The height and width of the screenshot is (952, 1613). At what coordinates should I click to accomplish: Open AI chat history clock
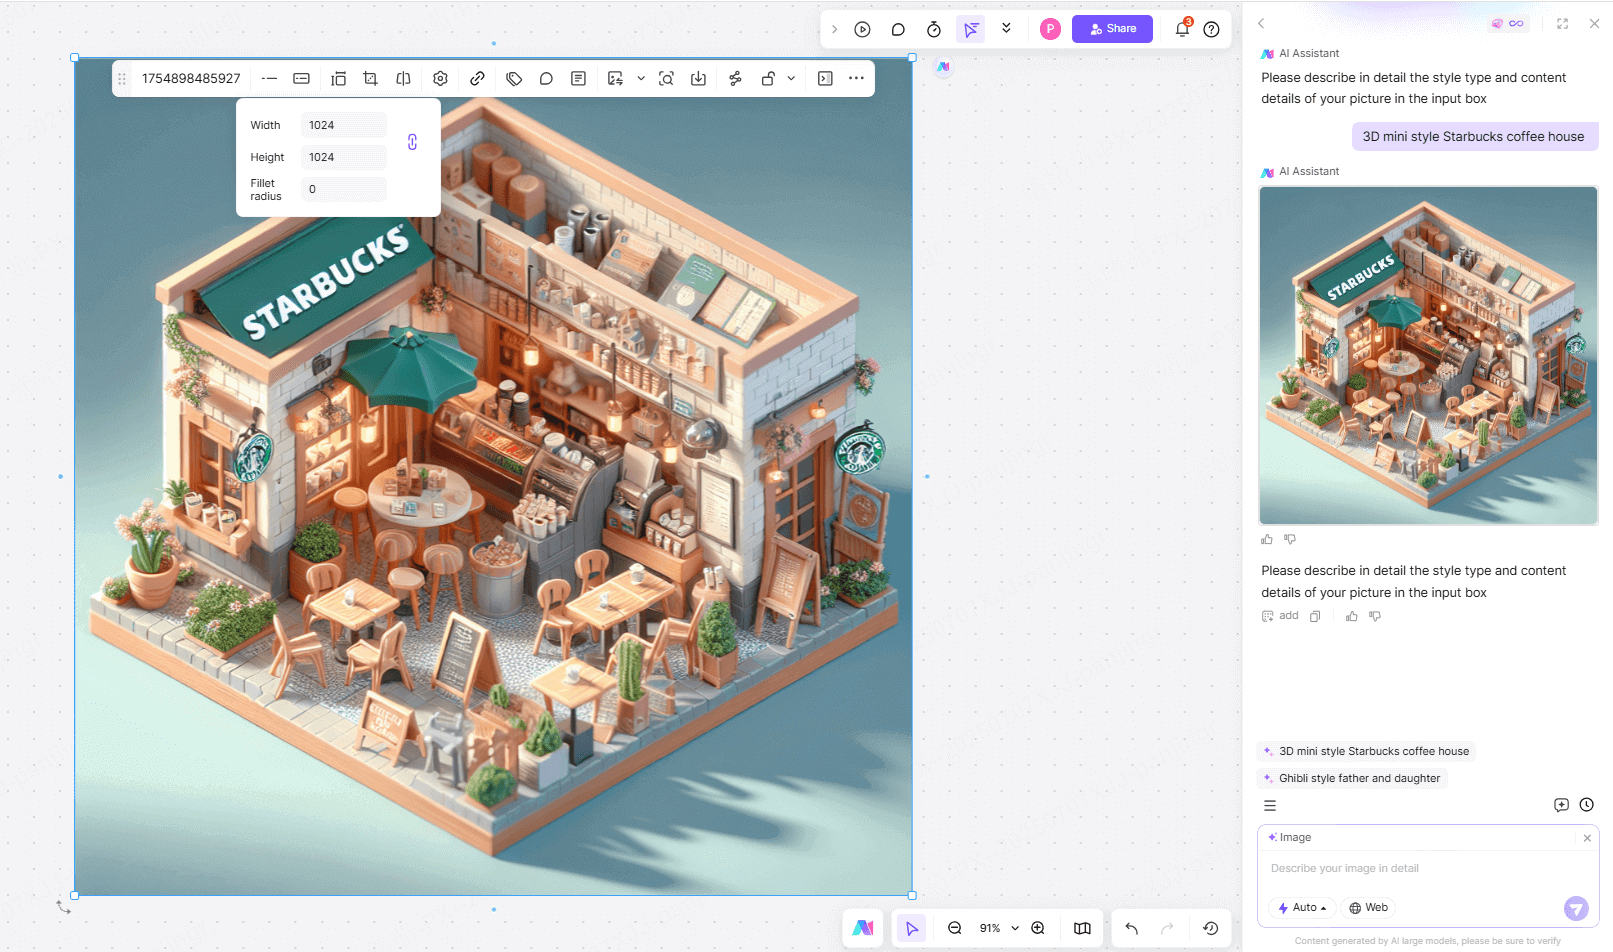(1586, 805)
